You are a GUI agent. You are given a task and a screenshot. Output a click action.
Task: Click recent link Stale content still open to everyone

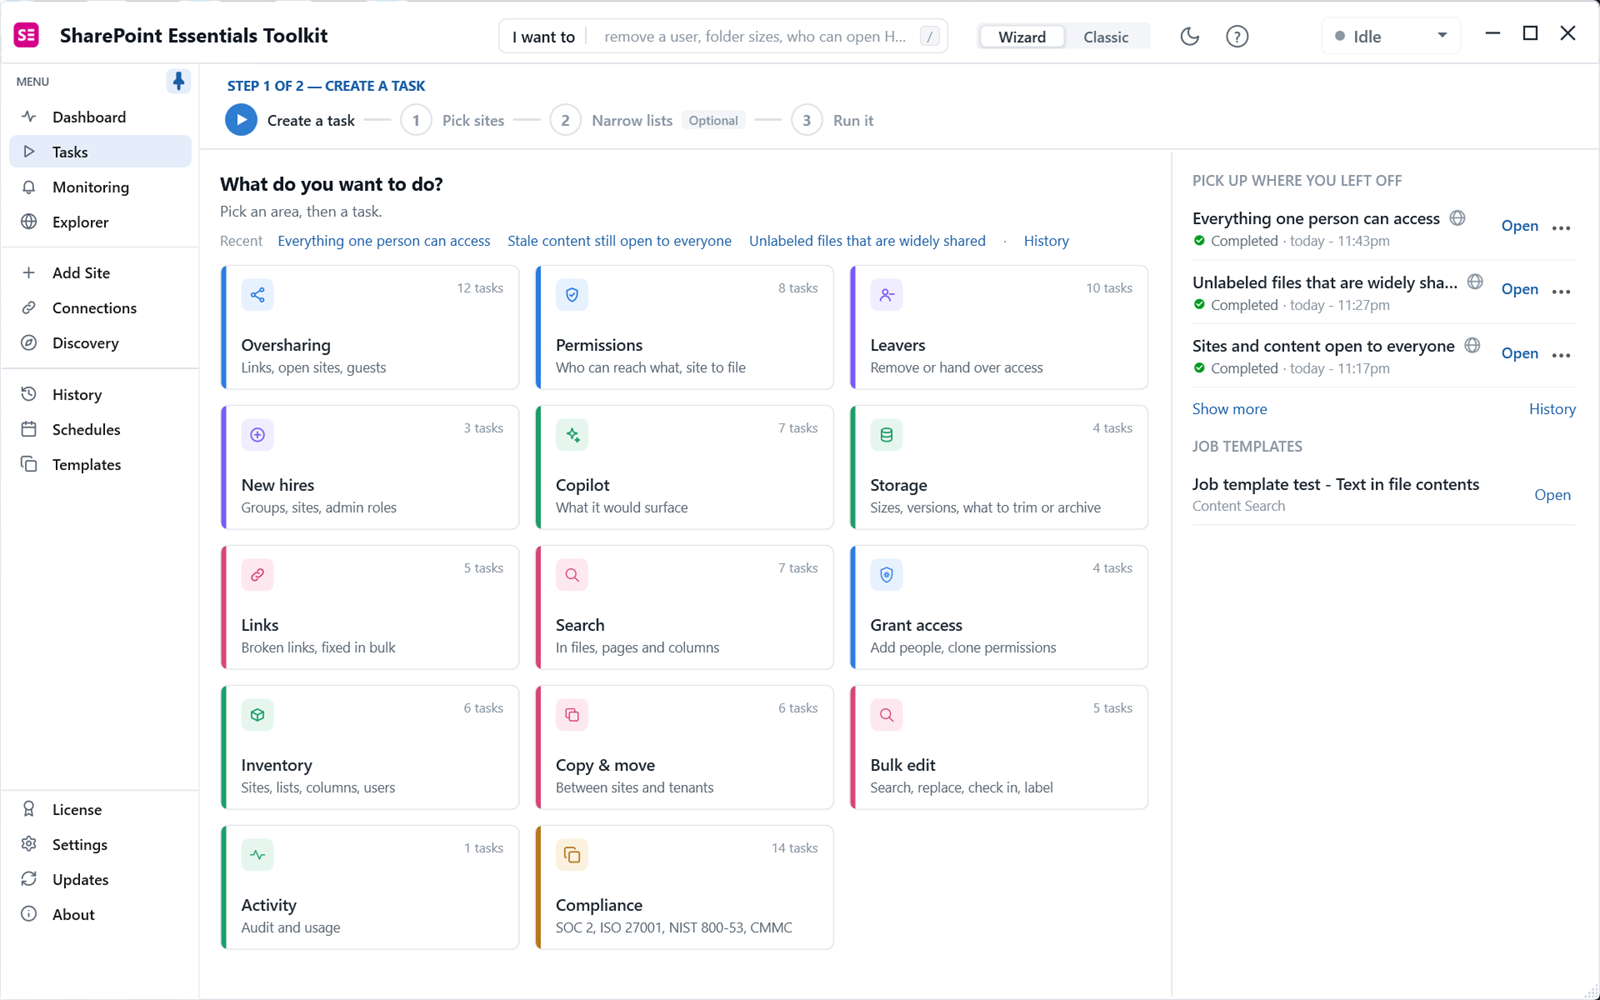click(619, 241)
